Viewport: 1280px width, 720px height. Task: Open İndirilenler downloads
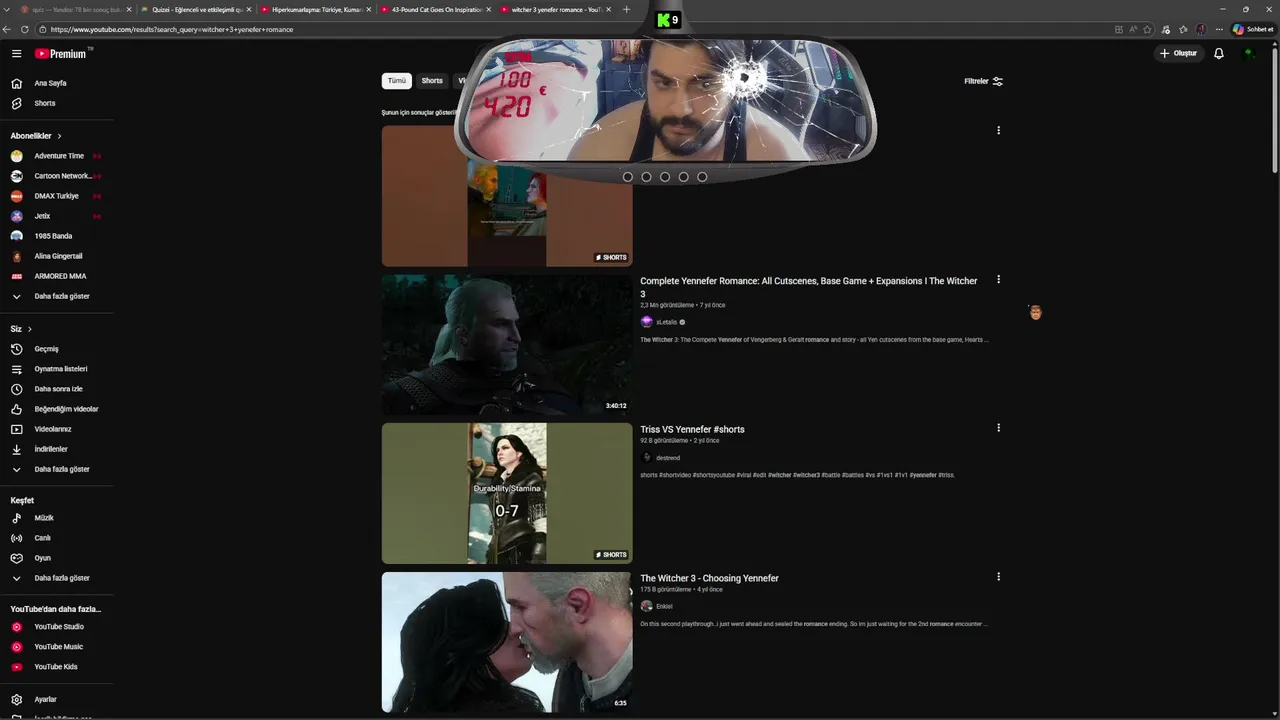tap(51, 449)
